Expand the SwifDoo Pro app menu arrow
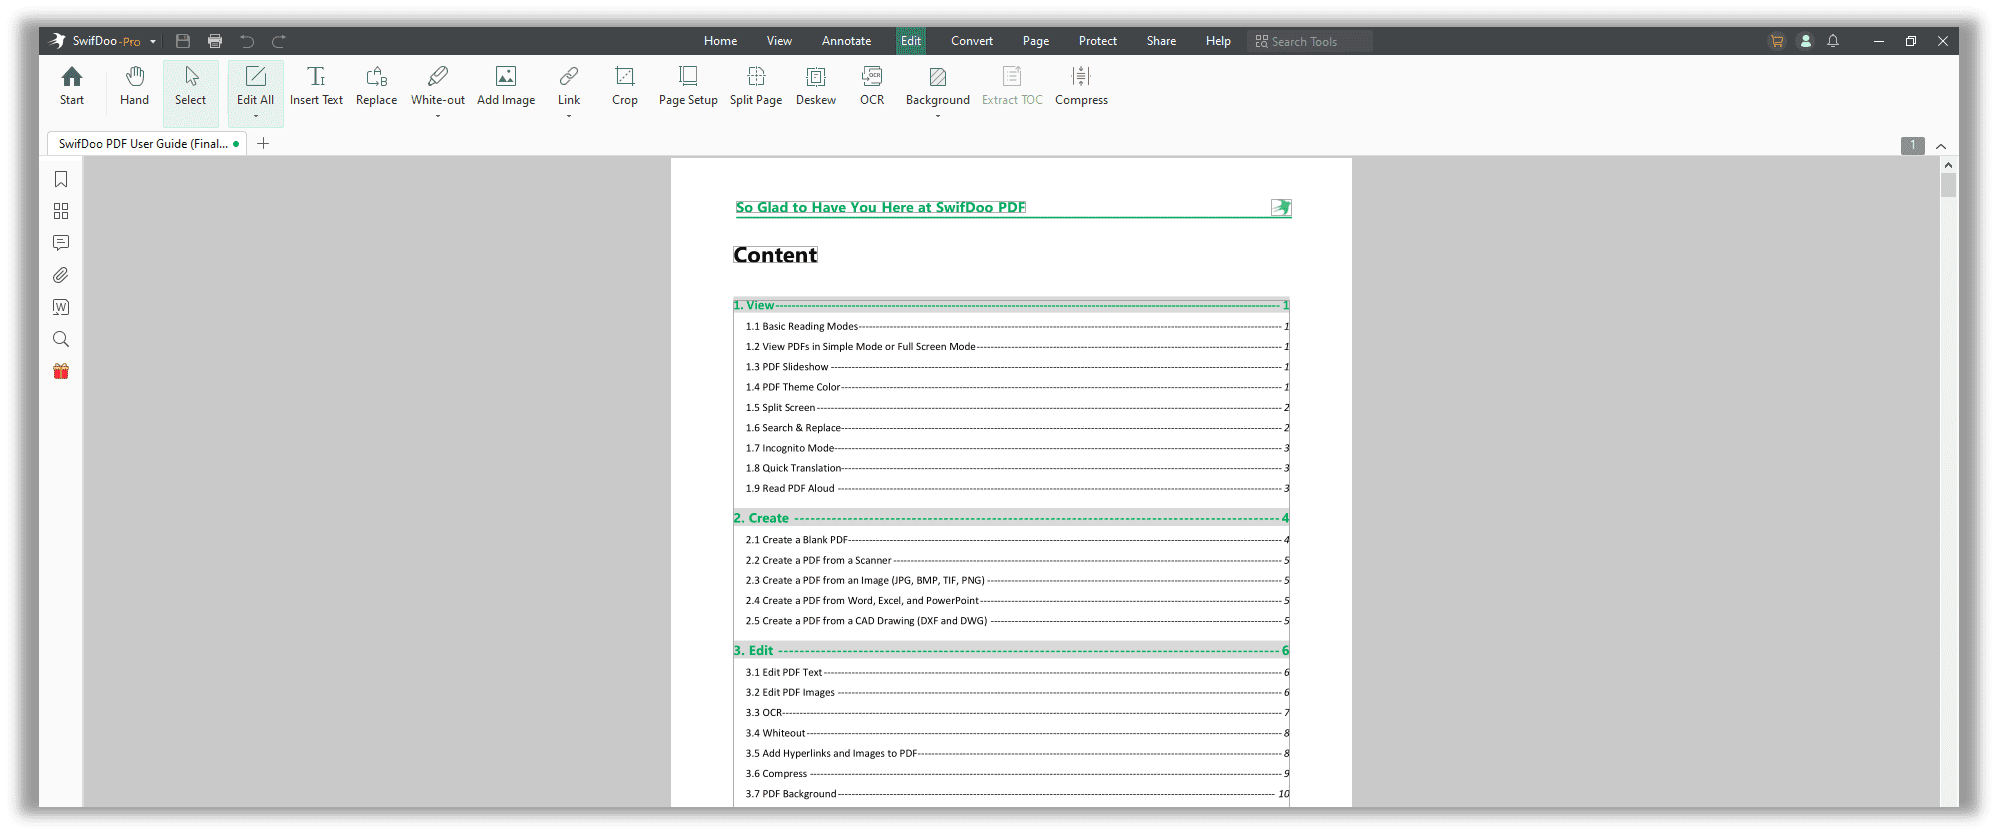The image size is (2000, 836). point(153,42)
